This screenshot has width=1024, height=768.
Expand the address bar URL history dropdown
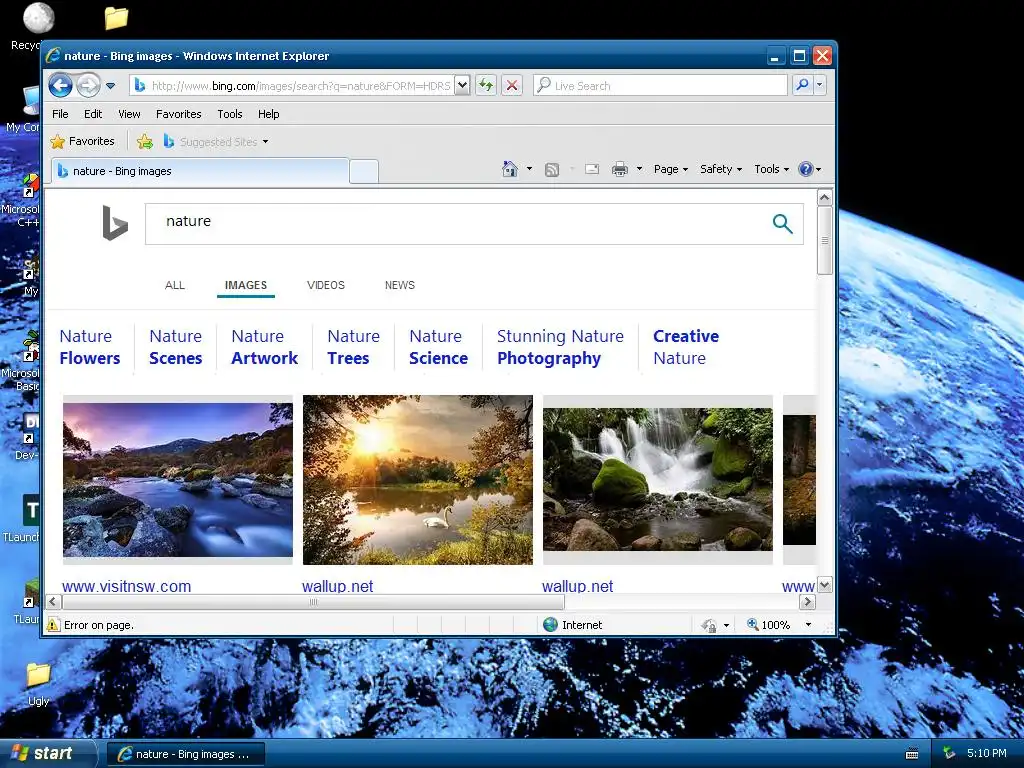tap(462, 85)
